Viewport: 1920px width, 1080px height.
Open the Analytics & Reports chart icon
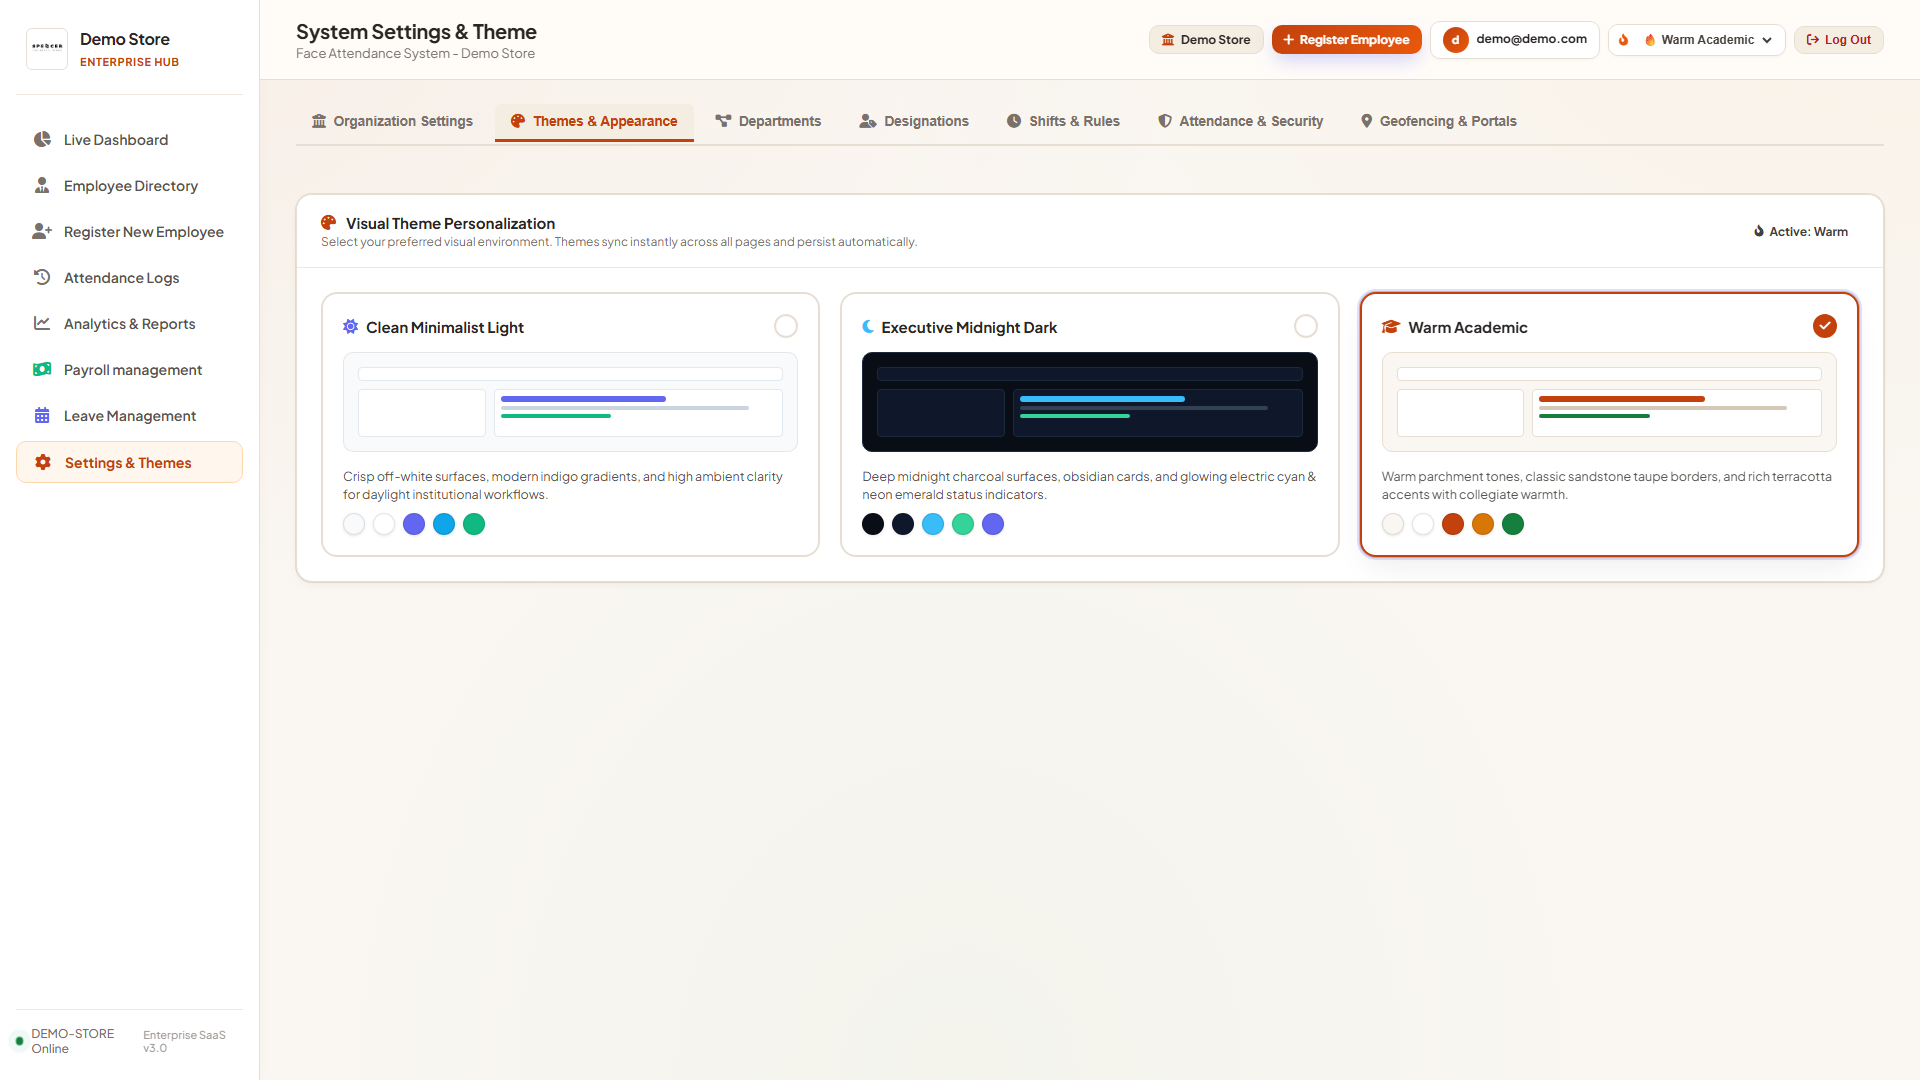tap(42, 323)
